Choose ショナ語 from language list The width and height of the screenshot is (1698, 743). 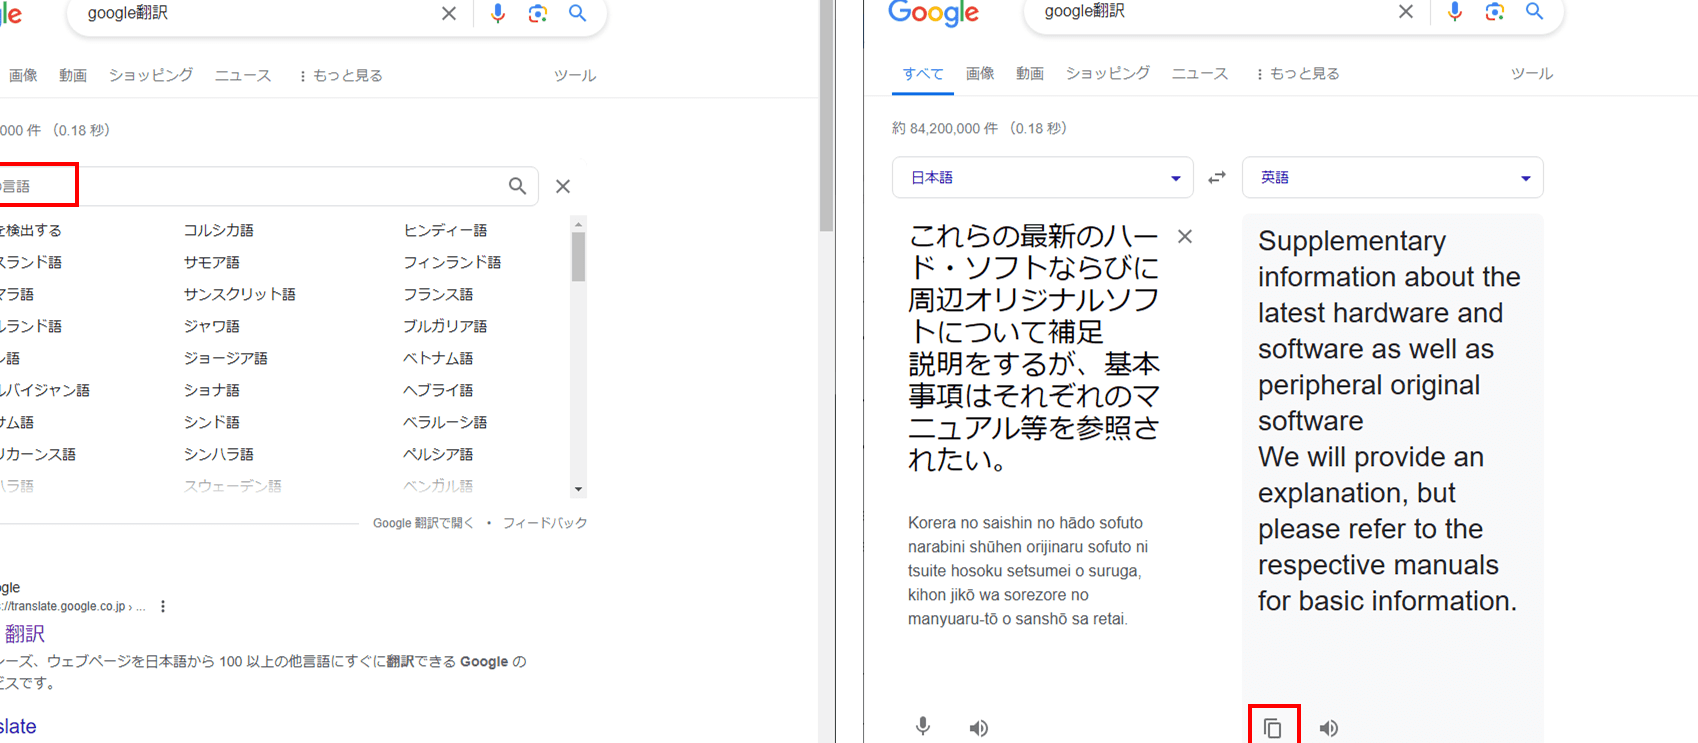(212, 390)
